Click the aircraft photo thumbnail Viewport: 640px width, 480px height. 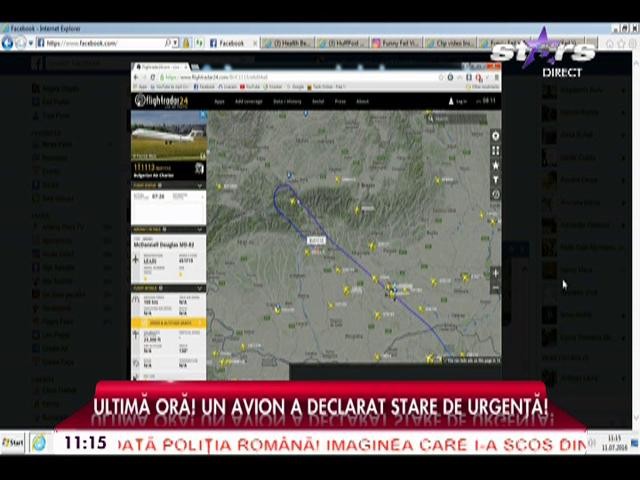(x=169, y=135)
